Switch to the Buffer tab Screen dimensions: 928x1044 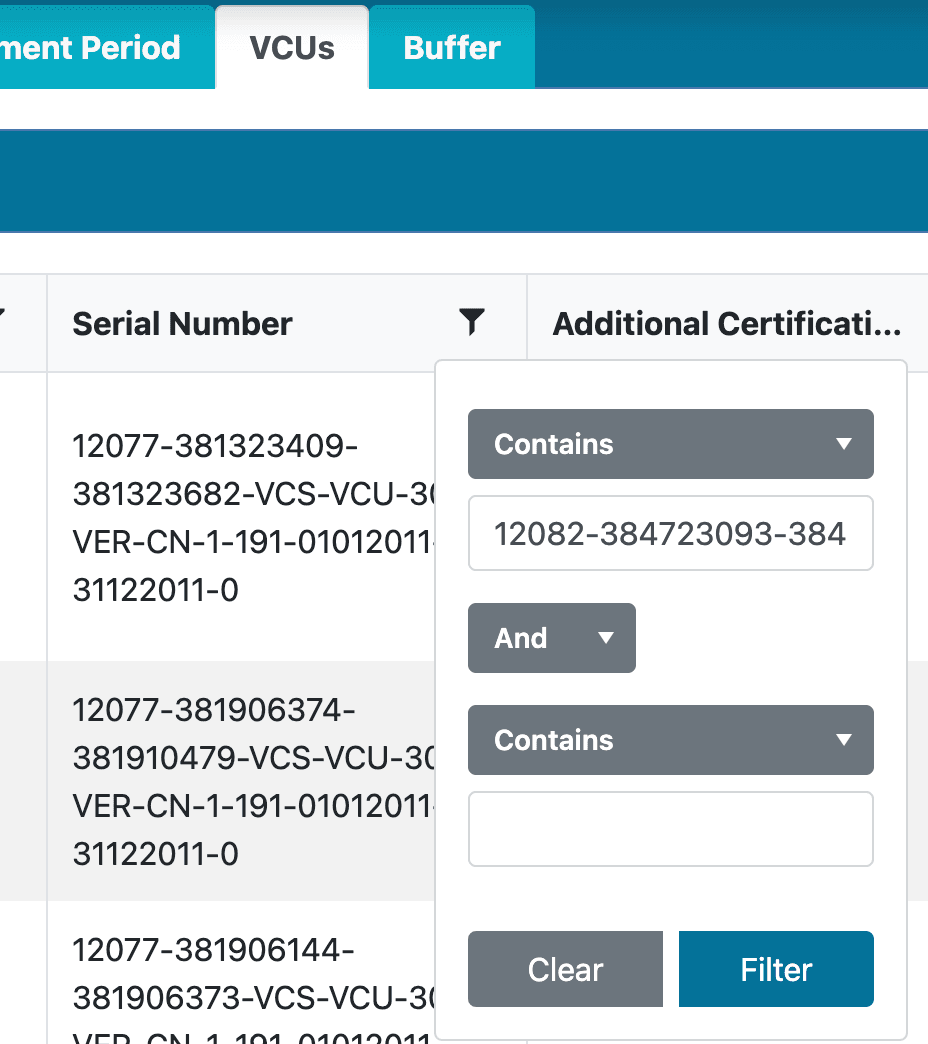point(451,46)
